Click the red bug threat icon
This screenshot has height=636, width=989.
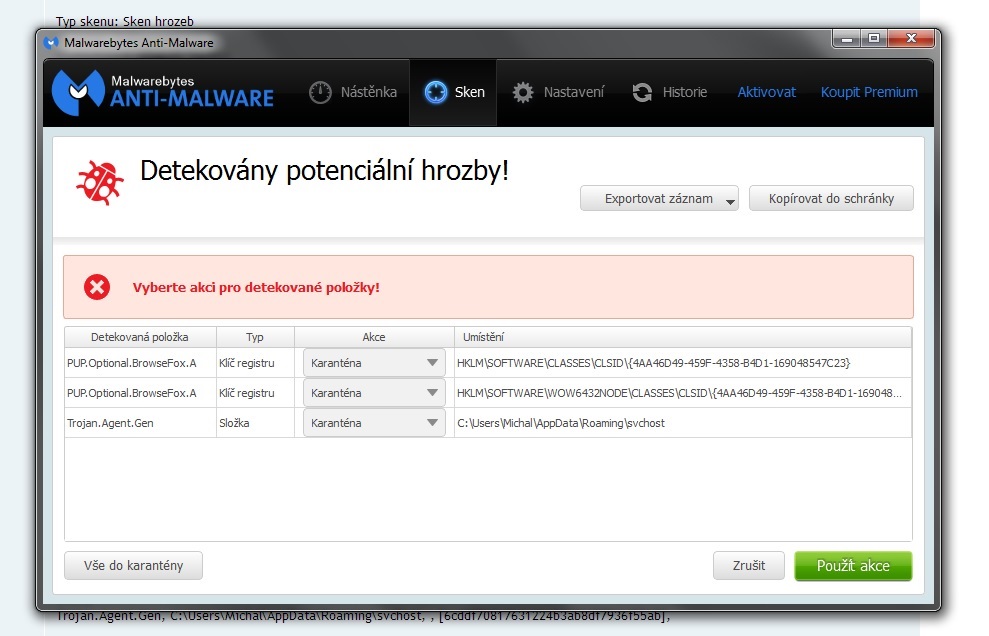pos(100,183)
